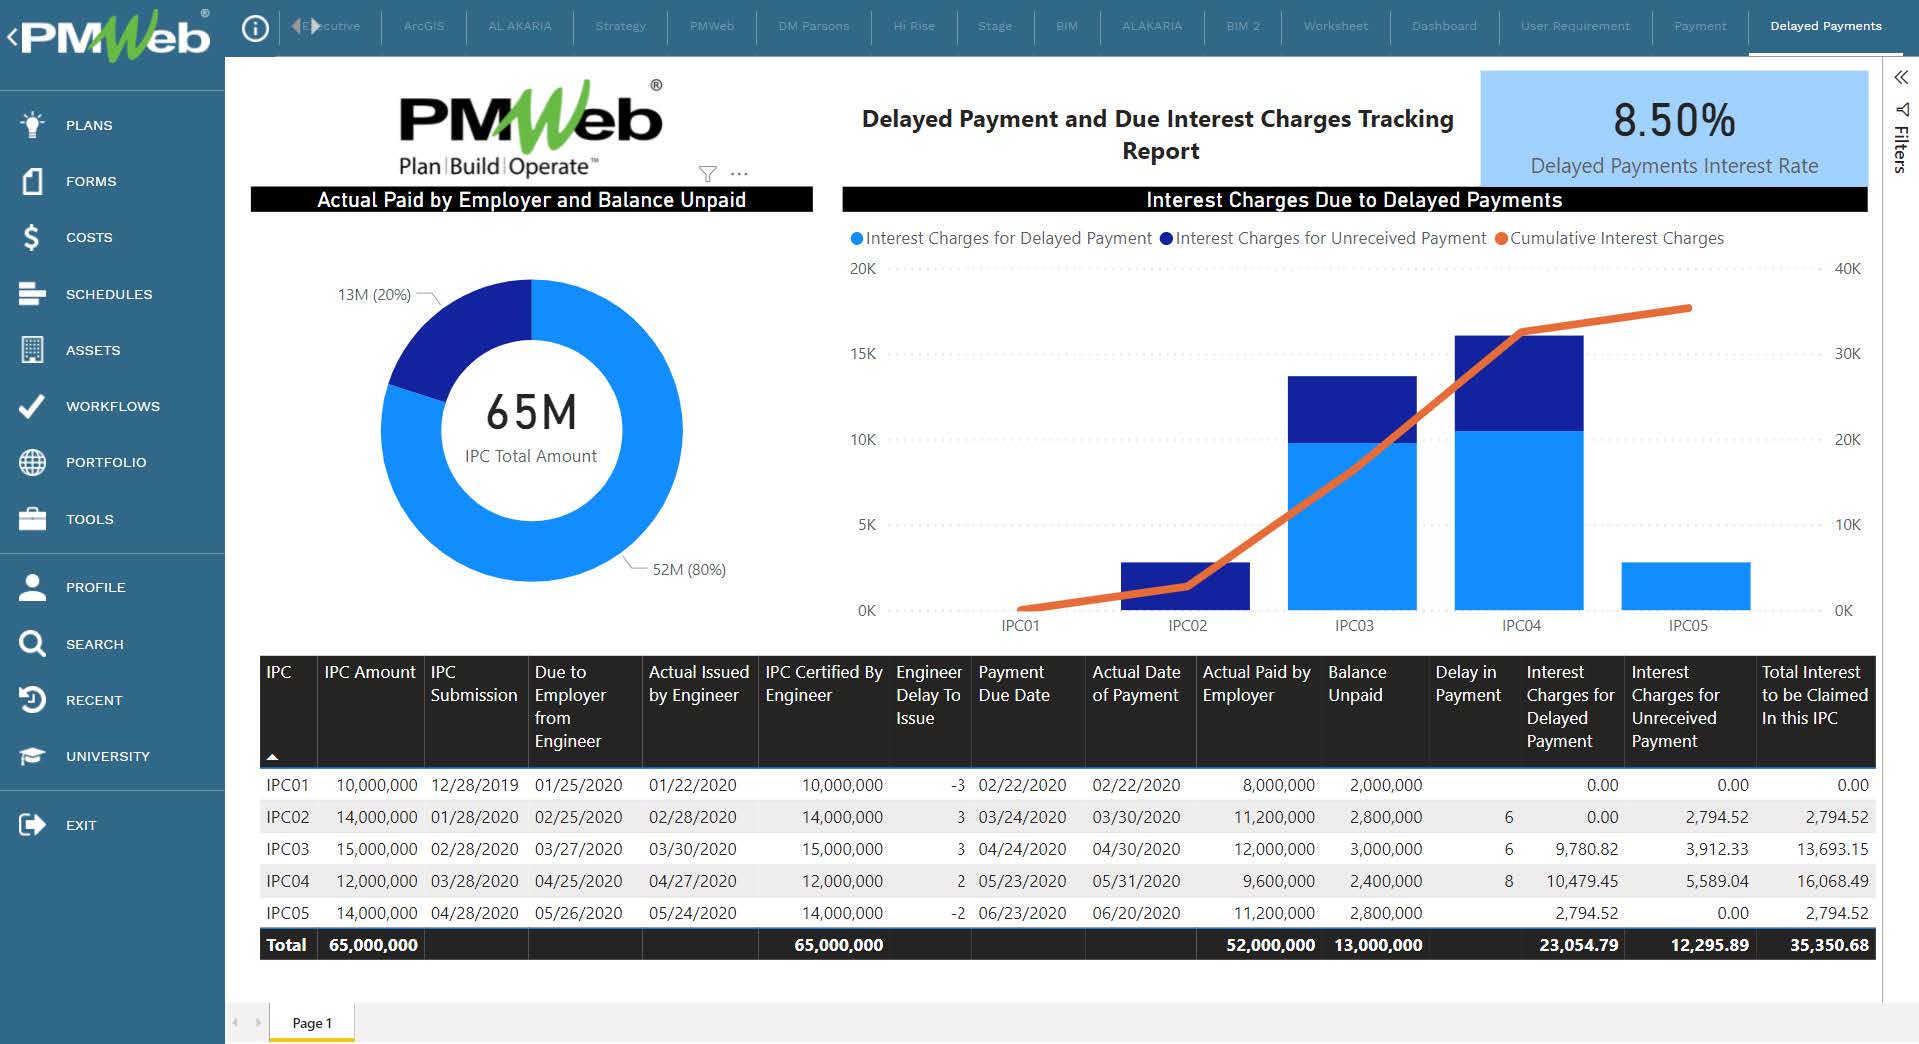
Task: Open the University graduation cap icon
Action: tap(32, 756)
